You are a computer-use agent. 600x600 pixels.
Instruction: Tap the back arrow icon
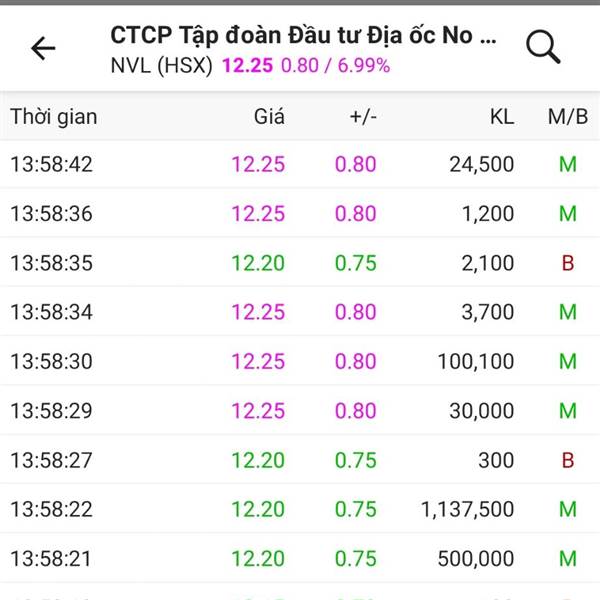43,48
